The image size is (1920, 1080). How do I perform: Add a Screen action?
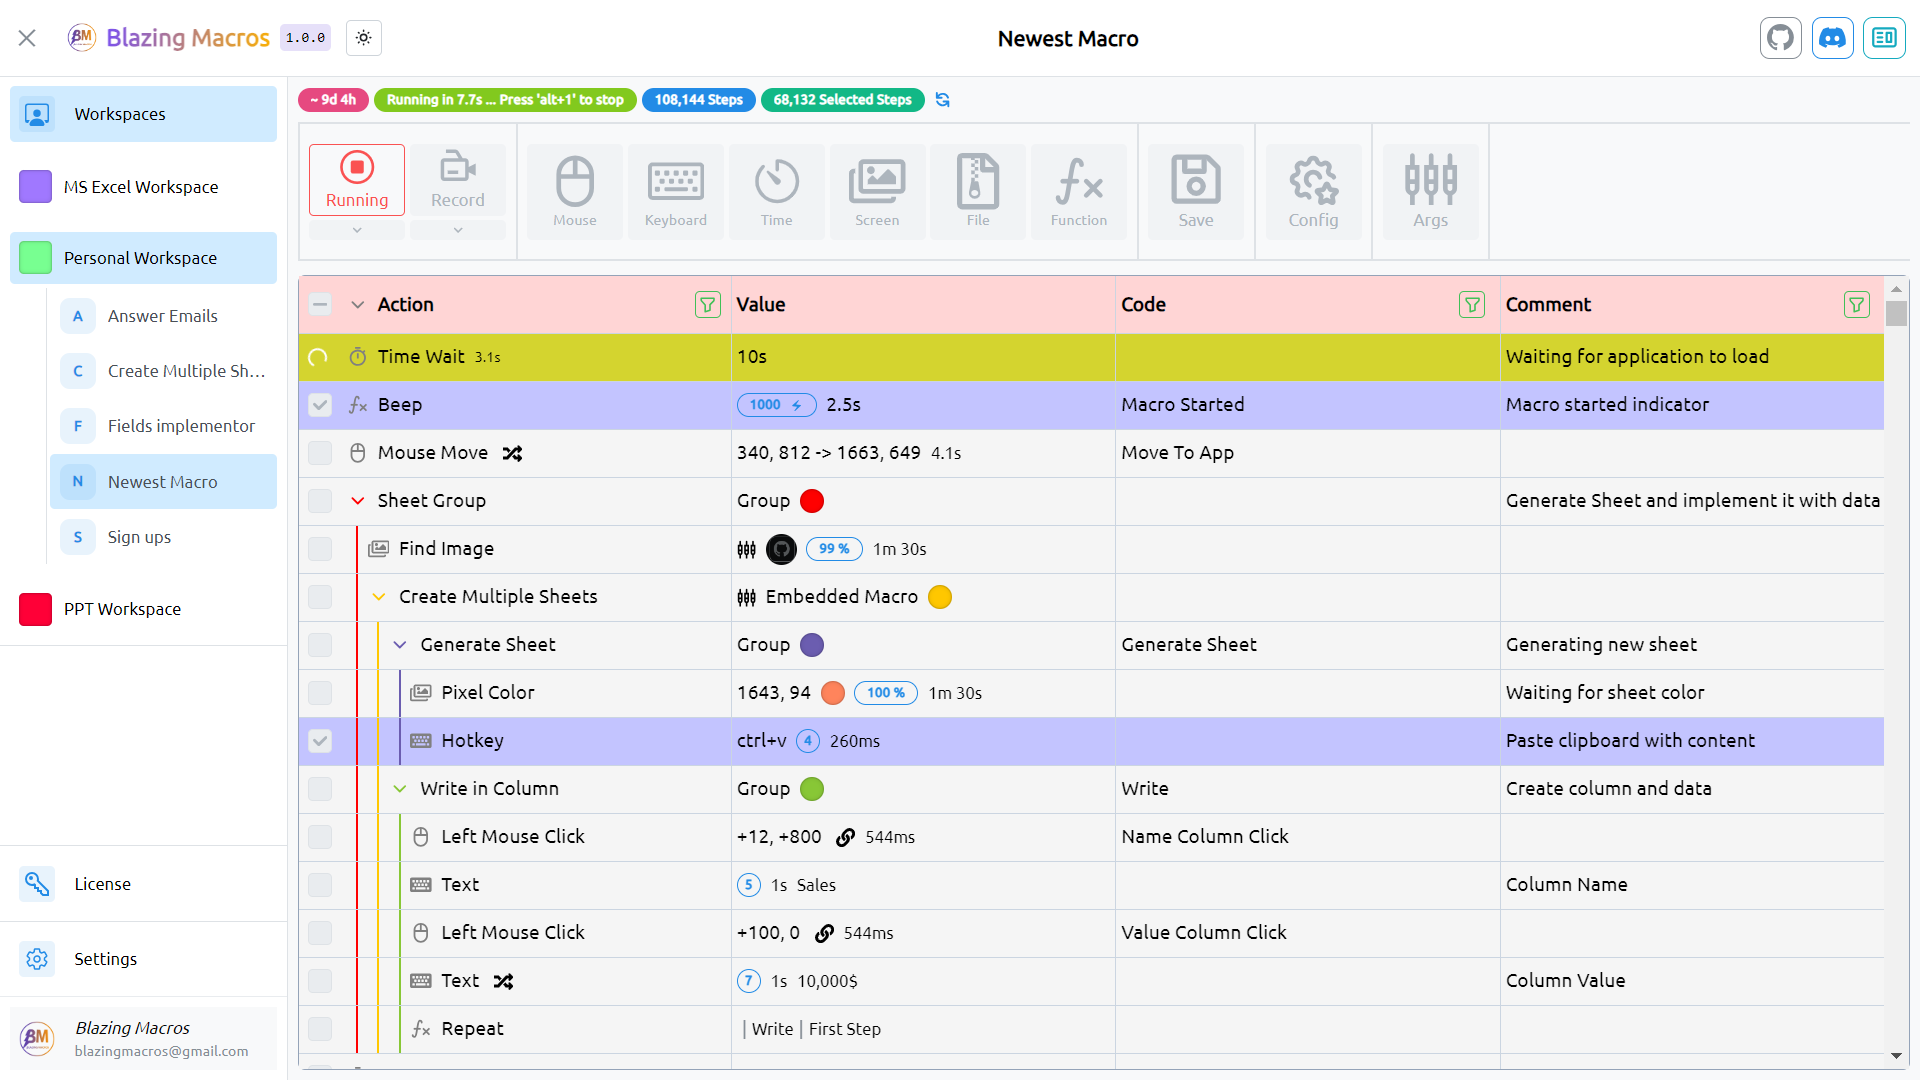877,191
